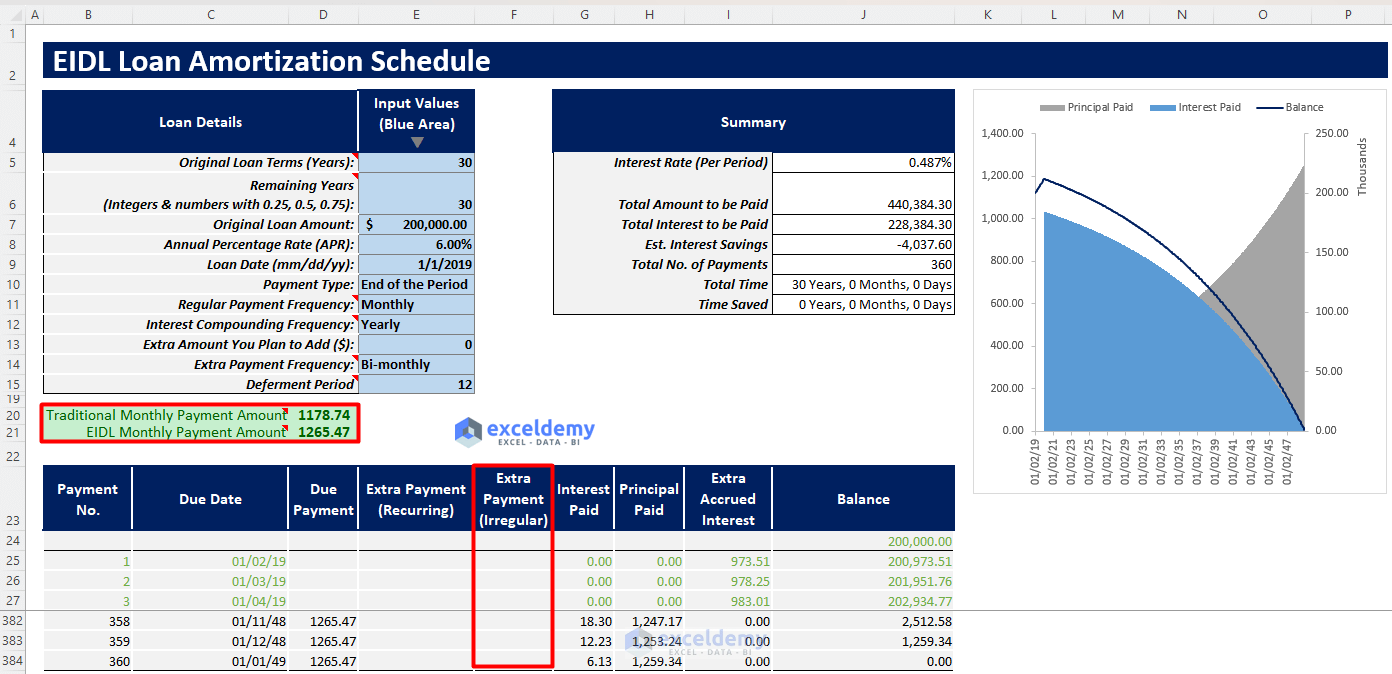This screenshot has height=674, width=1392.
Task: Select Total No. of Payments value 360
Action: pyautogui.click(x=863, y=265)
